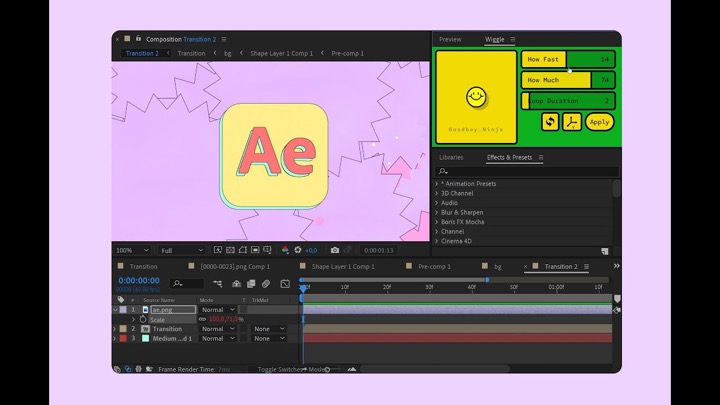Open the TrkMat dropdown for Transition layer
The image size is (720, 405).
[269, 329]
